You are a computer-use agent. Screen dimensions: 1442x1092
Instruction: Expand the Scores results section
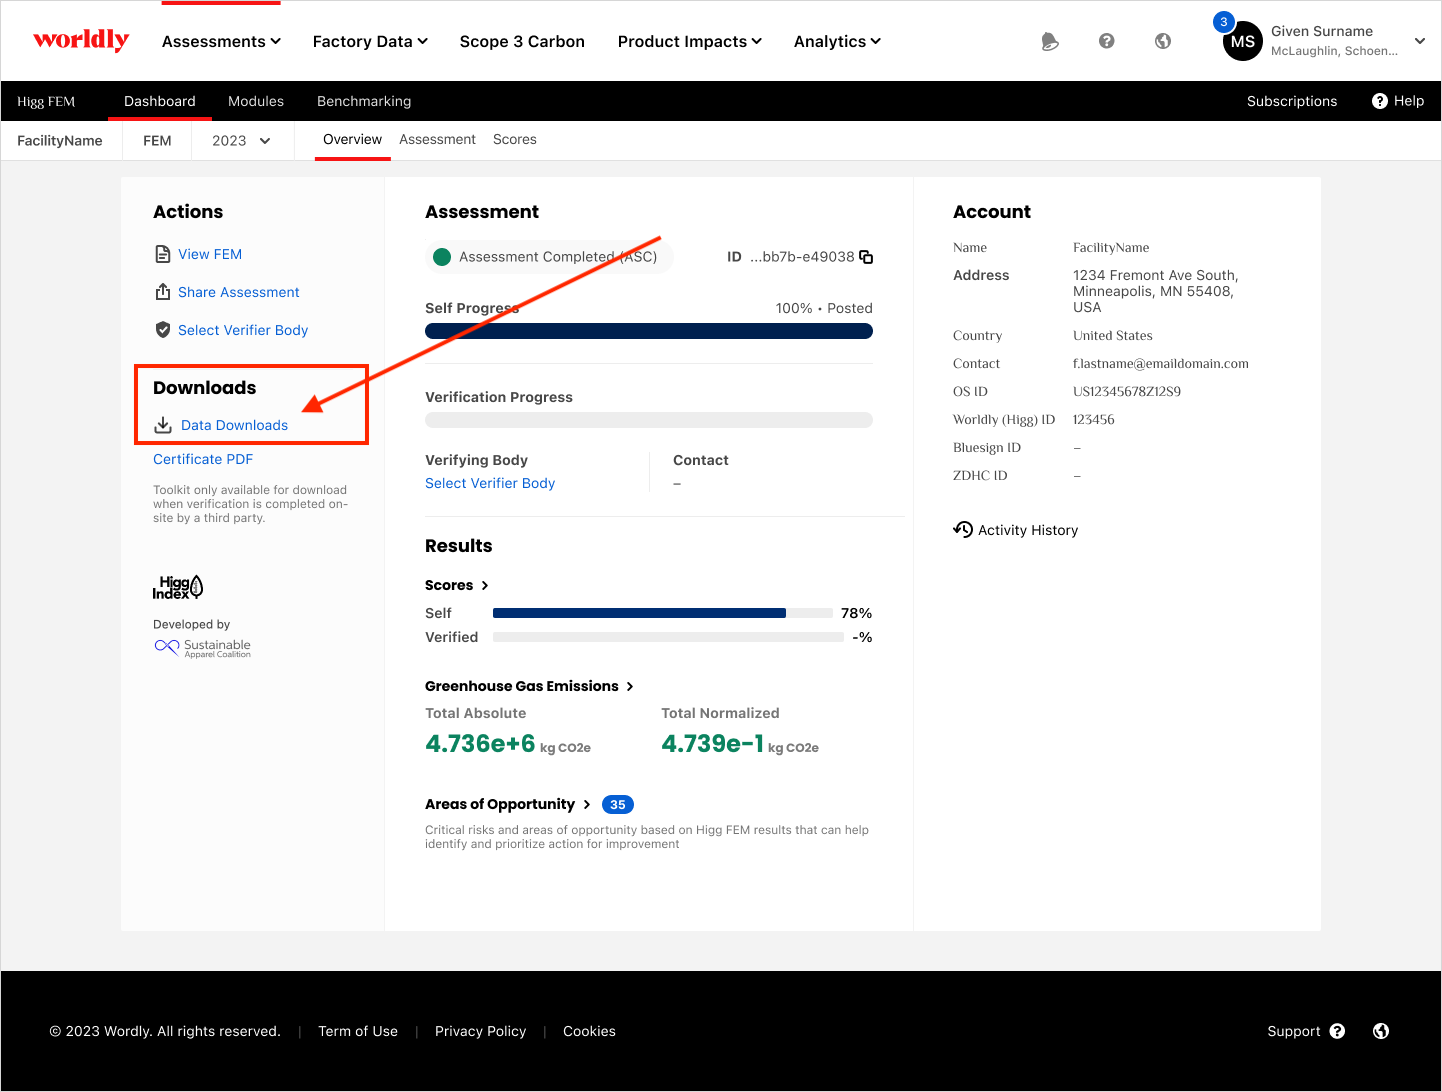point(456,585)
